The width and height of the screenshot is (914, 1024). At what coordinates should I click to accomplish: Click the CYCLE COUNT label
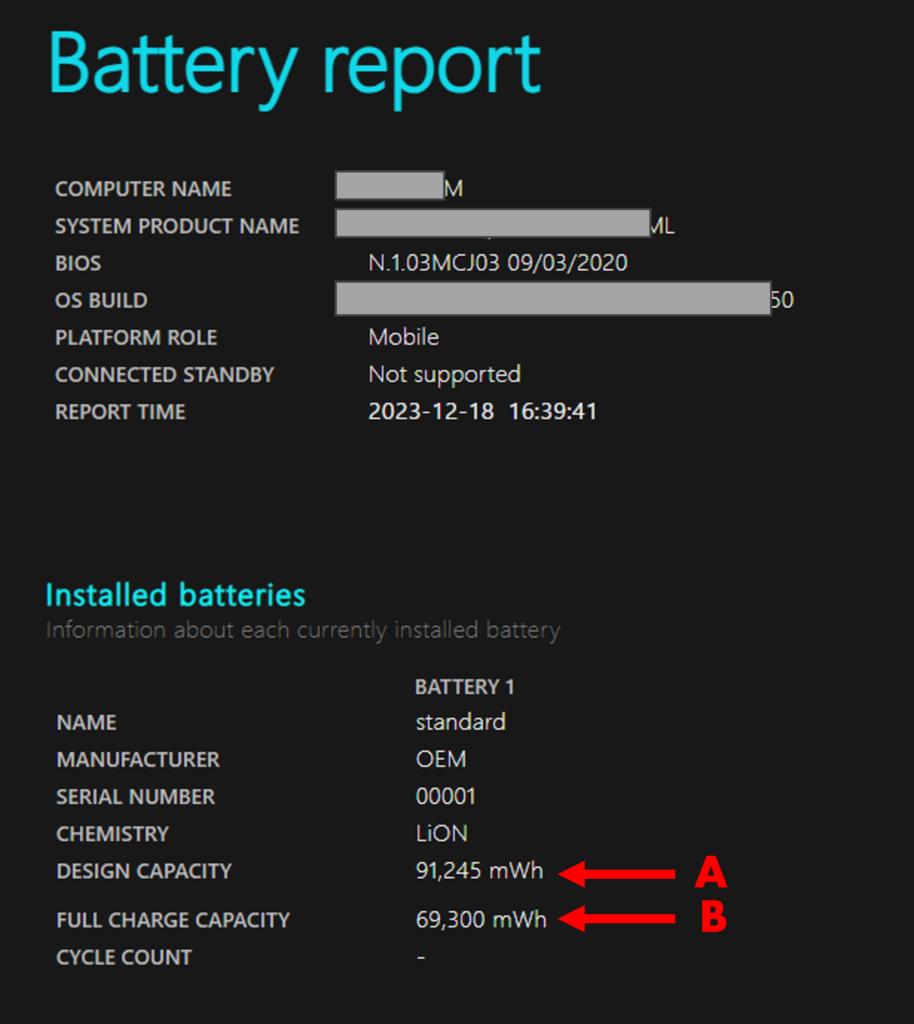(124, 957)
